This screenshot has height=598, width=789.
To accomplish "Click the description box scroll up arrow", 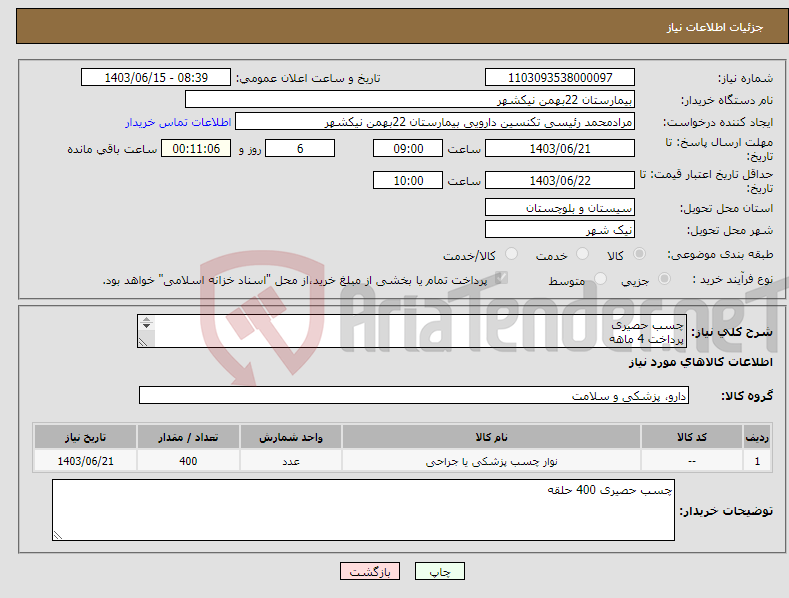I will 146,320.
